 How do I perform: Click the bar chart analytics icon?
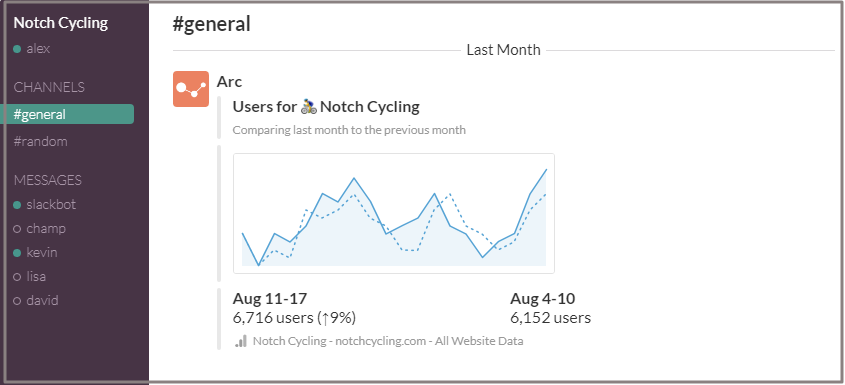tap(241, 341)
